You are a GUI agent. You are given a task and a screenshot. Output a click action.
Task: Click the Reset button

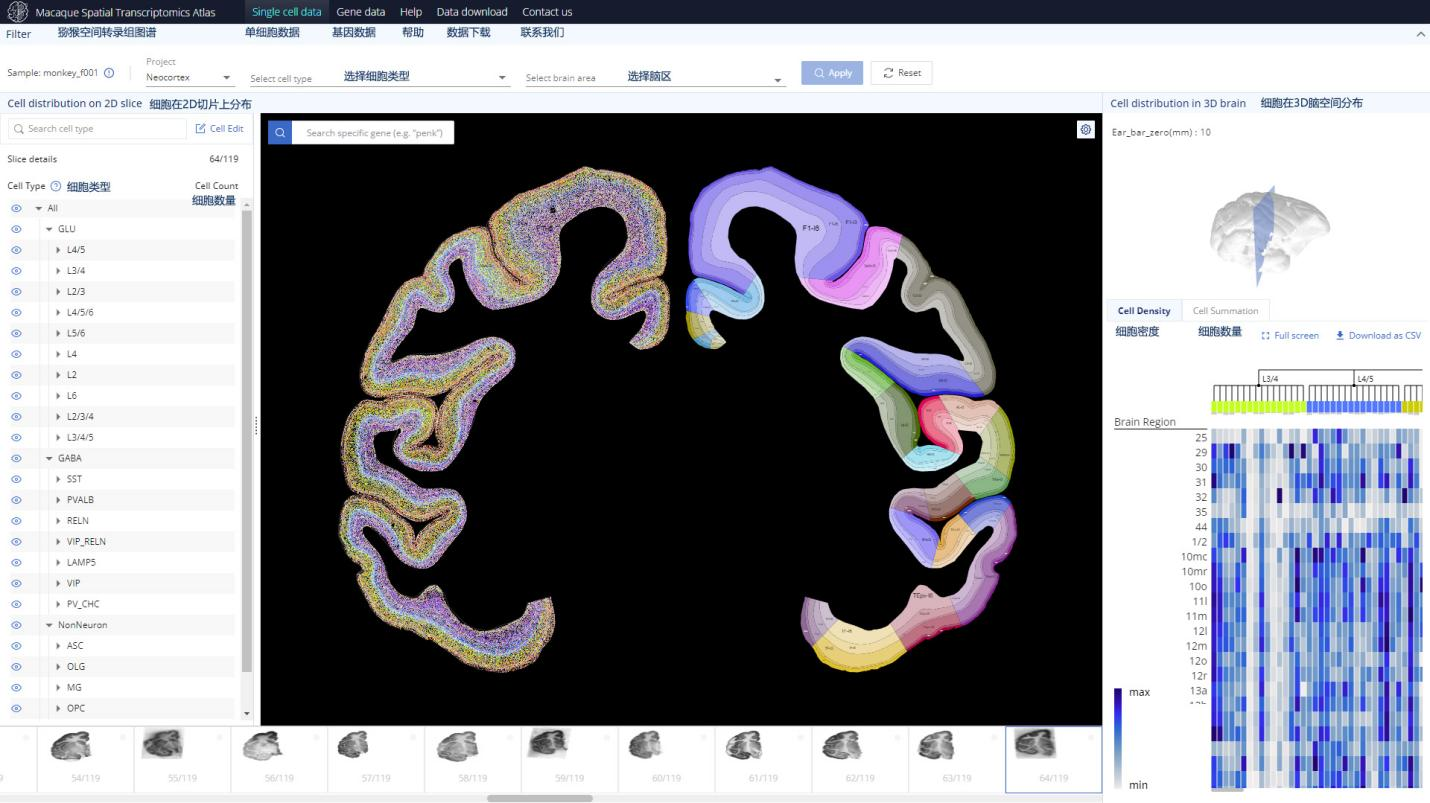[x=901, y=73]
